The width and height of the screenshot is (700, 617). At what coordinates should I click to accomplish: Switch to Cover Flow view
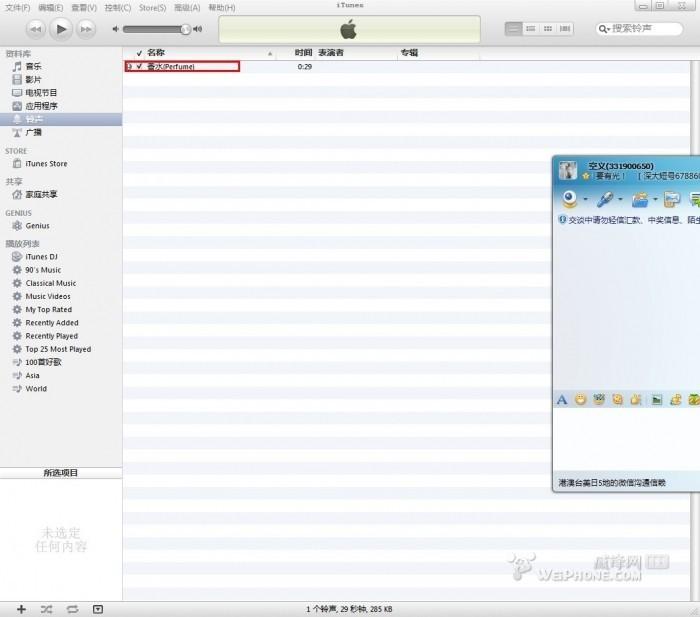click(x=565, y=29)
